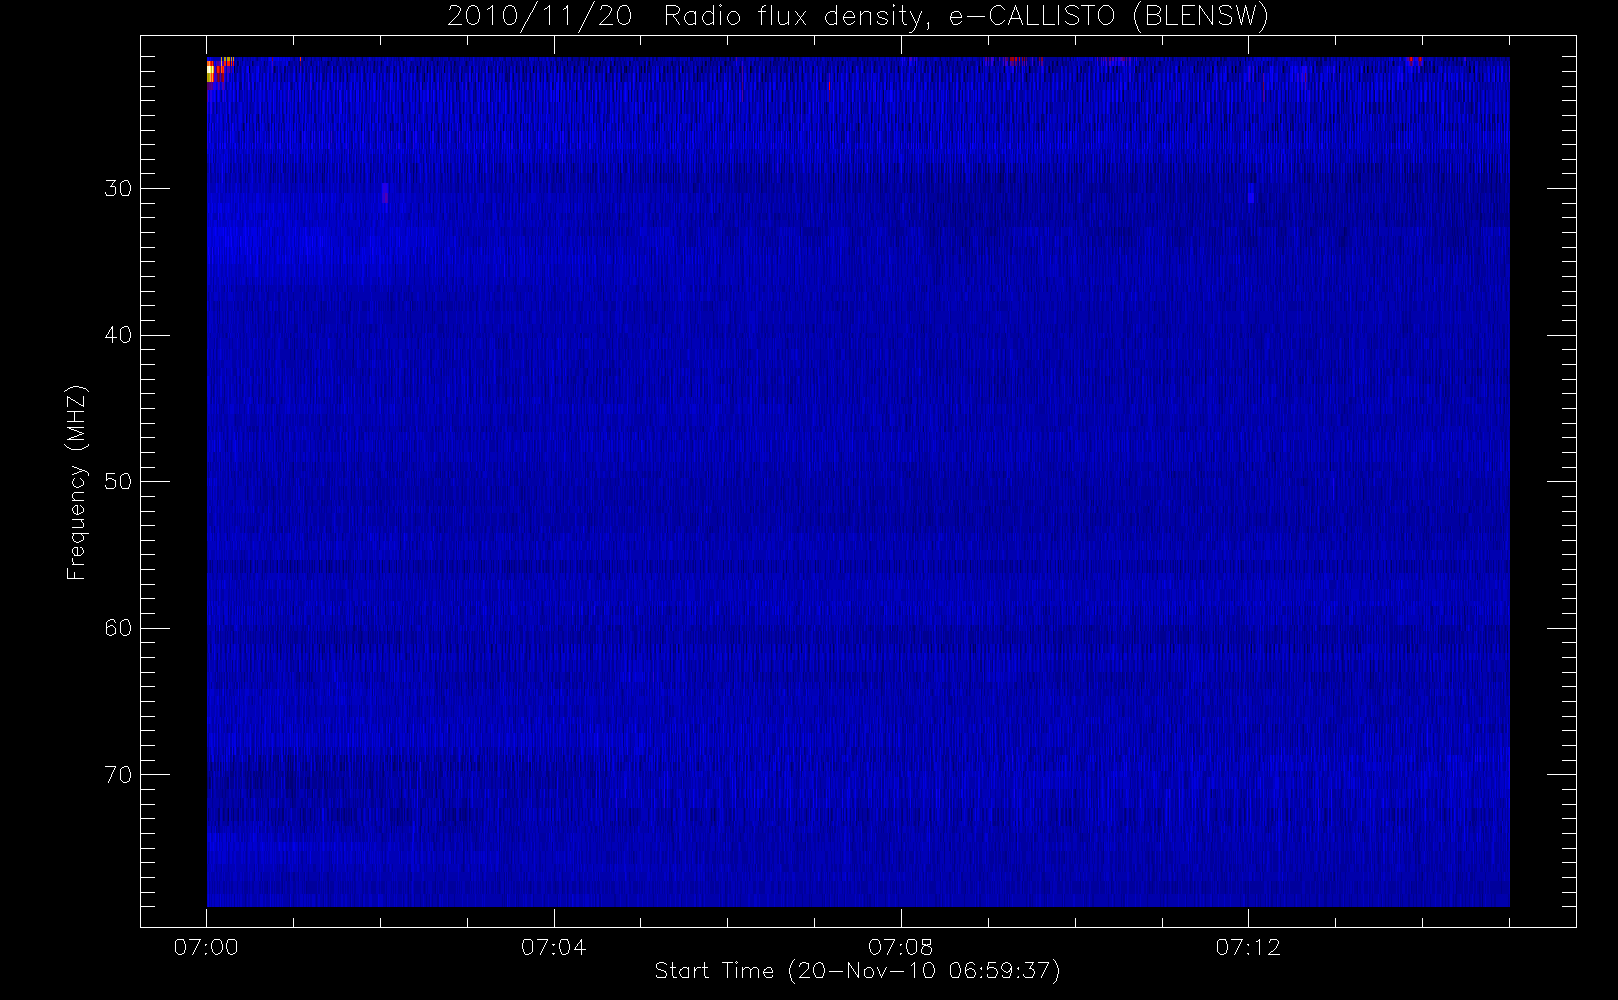Select the 60 MHz frequency tick label
The width and height of the screenshot is (1618, 1000).
[x=118, y=628]
